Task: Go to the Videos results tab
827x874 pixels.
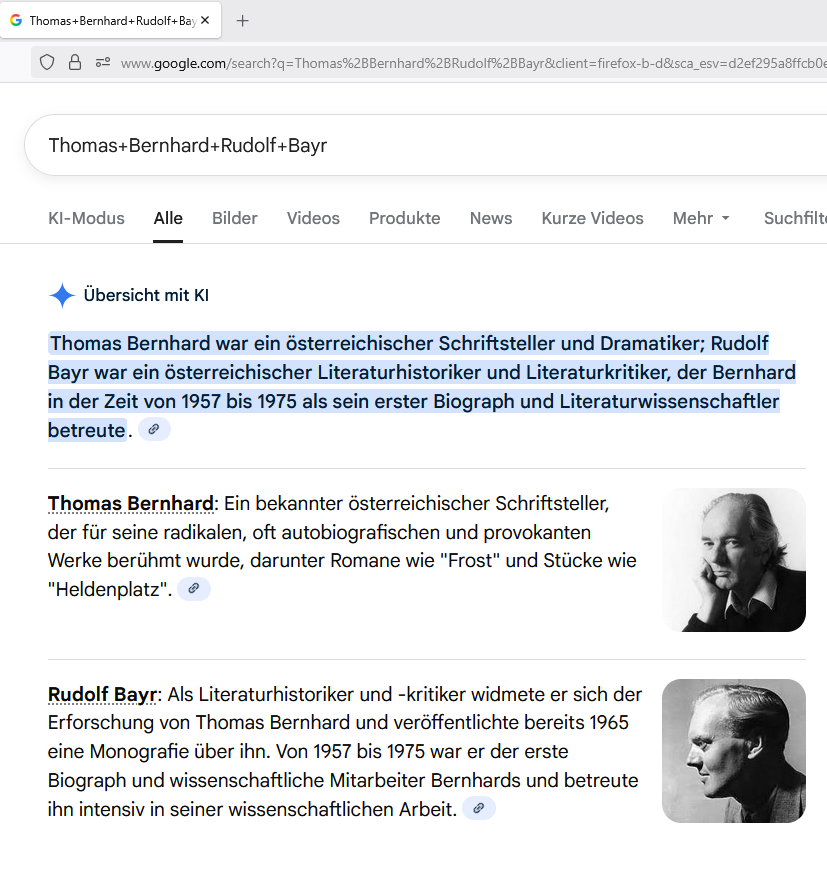Action: (313, 218)
